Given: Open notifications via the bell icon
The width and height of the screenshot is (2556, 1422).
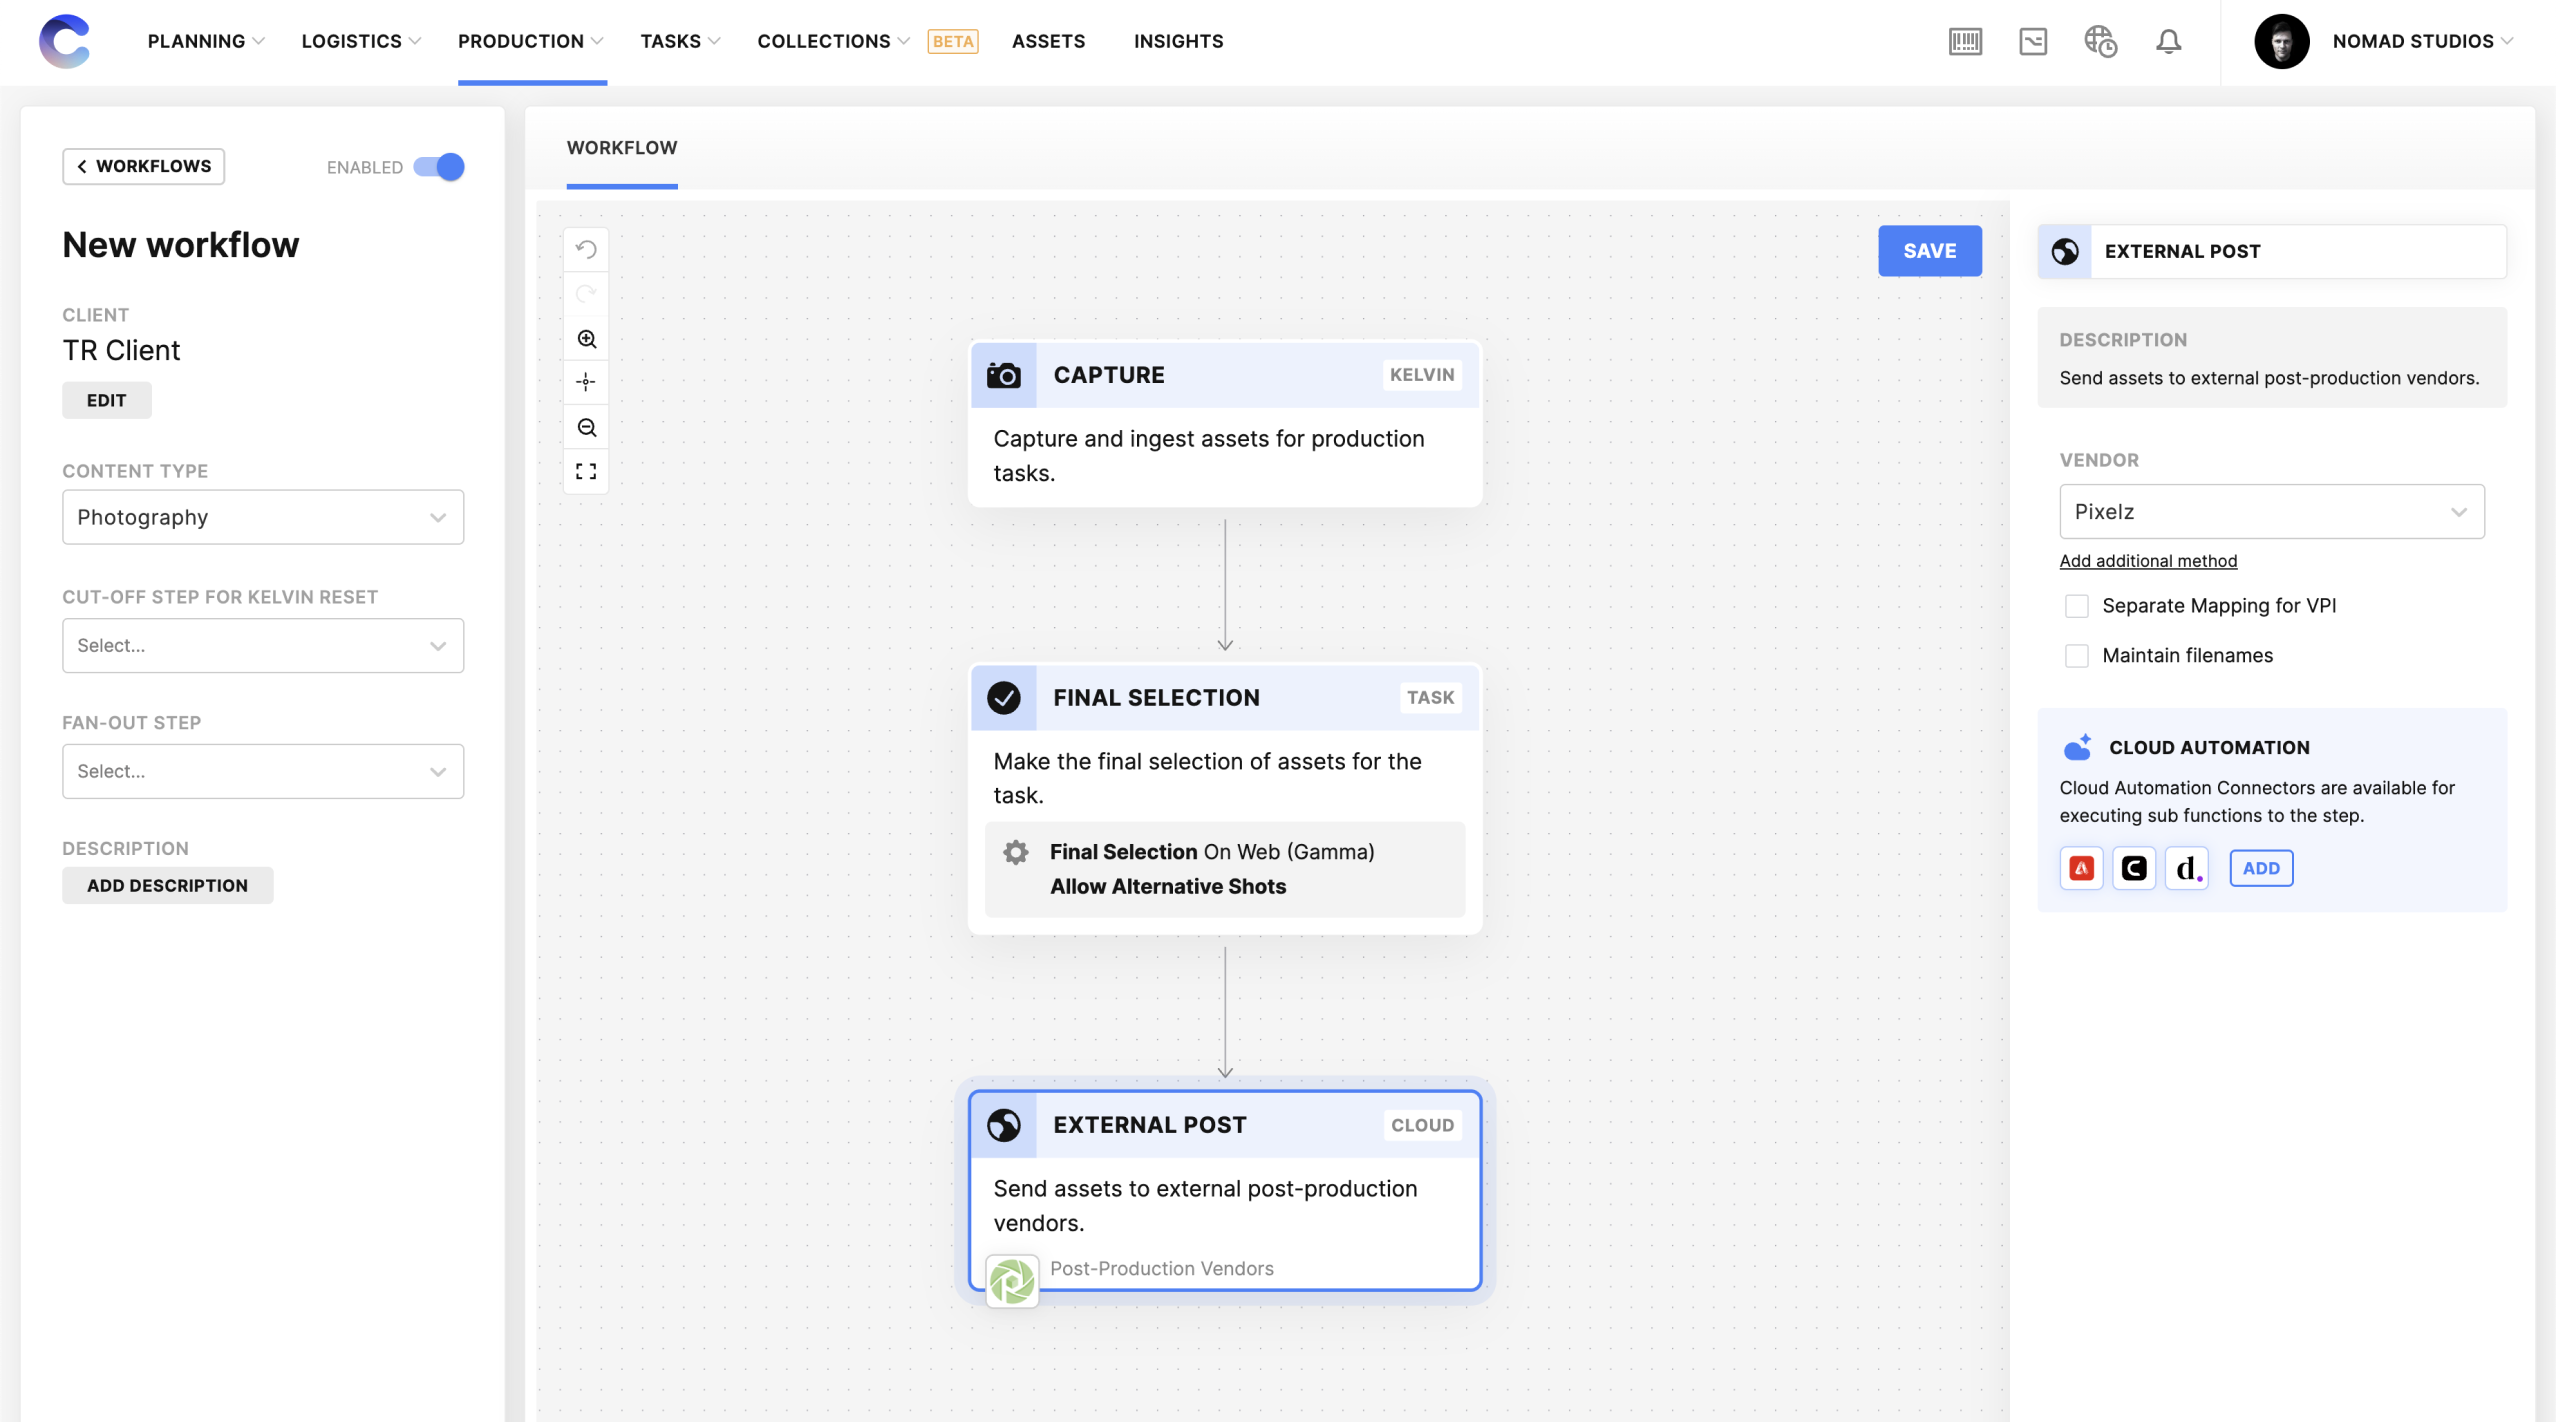Looking at the screenshot, I should [x=2168, y=41].
